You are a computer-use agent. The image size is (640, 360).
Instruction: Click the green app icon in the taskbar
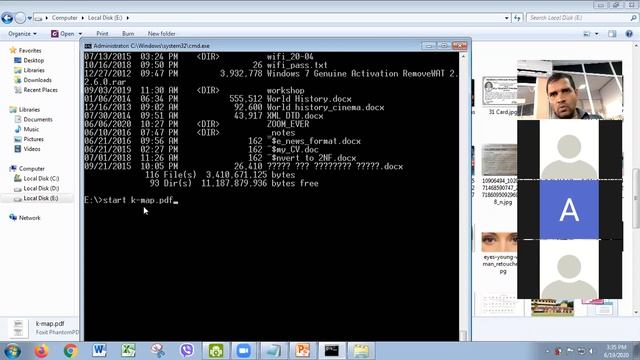click(x=216, y=351)
